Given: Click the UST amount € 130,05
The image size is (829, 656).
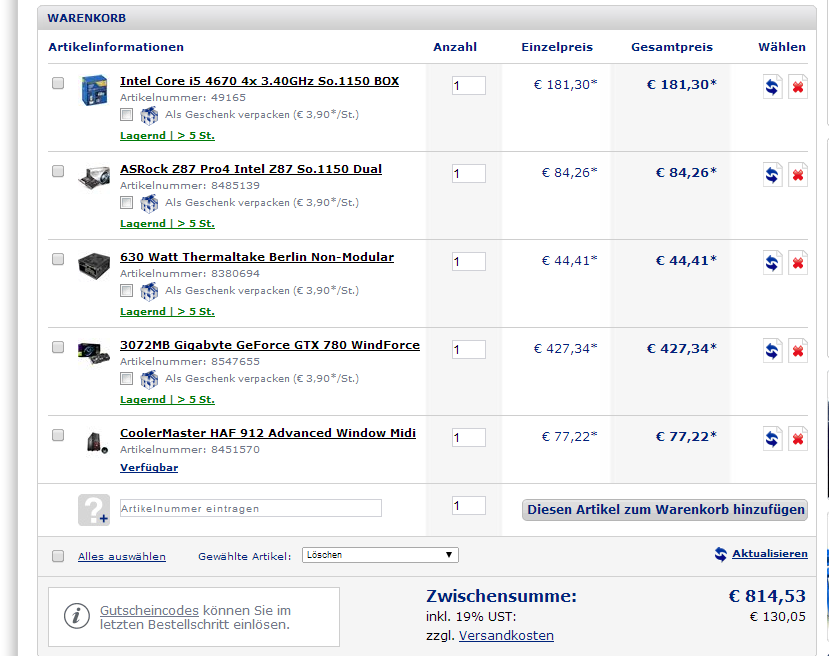Looking at the screenshot, I should pyautogui.click(x=778, y=617).
